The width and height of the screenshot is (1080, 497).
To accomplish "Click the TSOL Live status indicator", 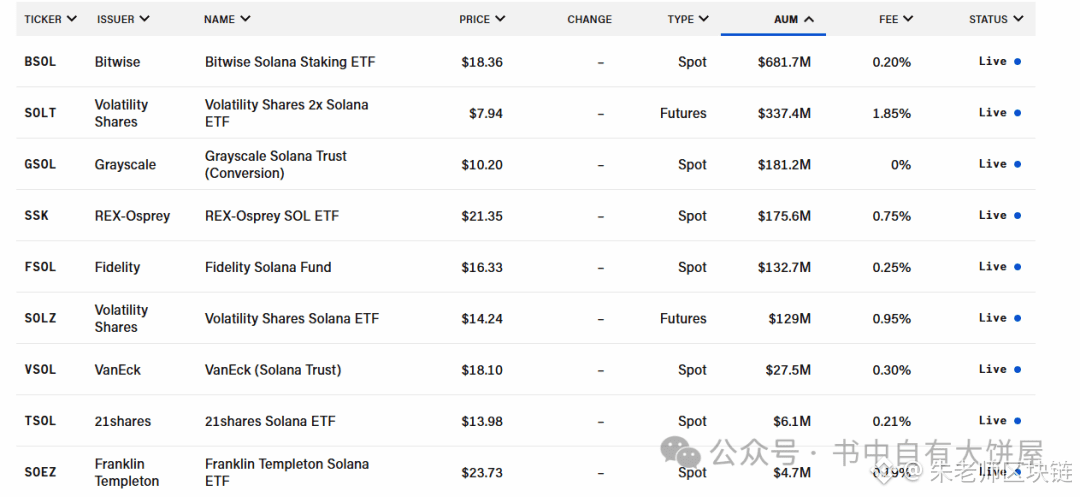I will (1018, 421).
